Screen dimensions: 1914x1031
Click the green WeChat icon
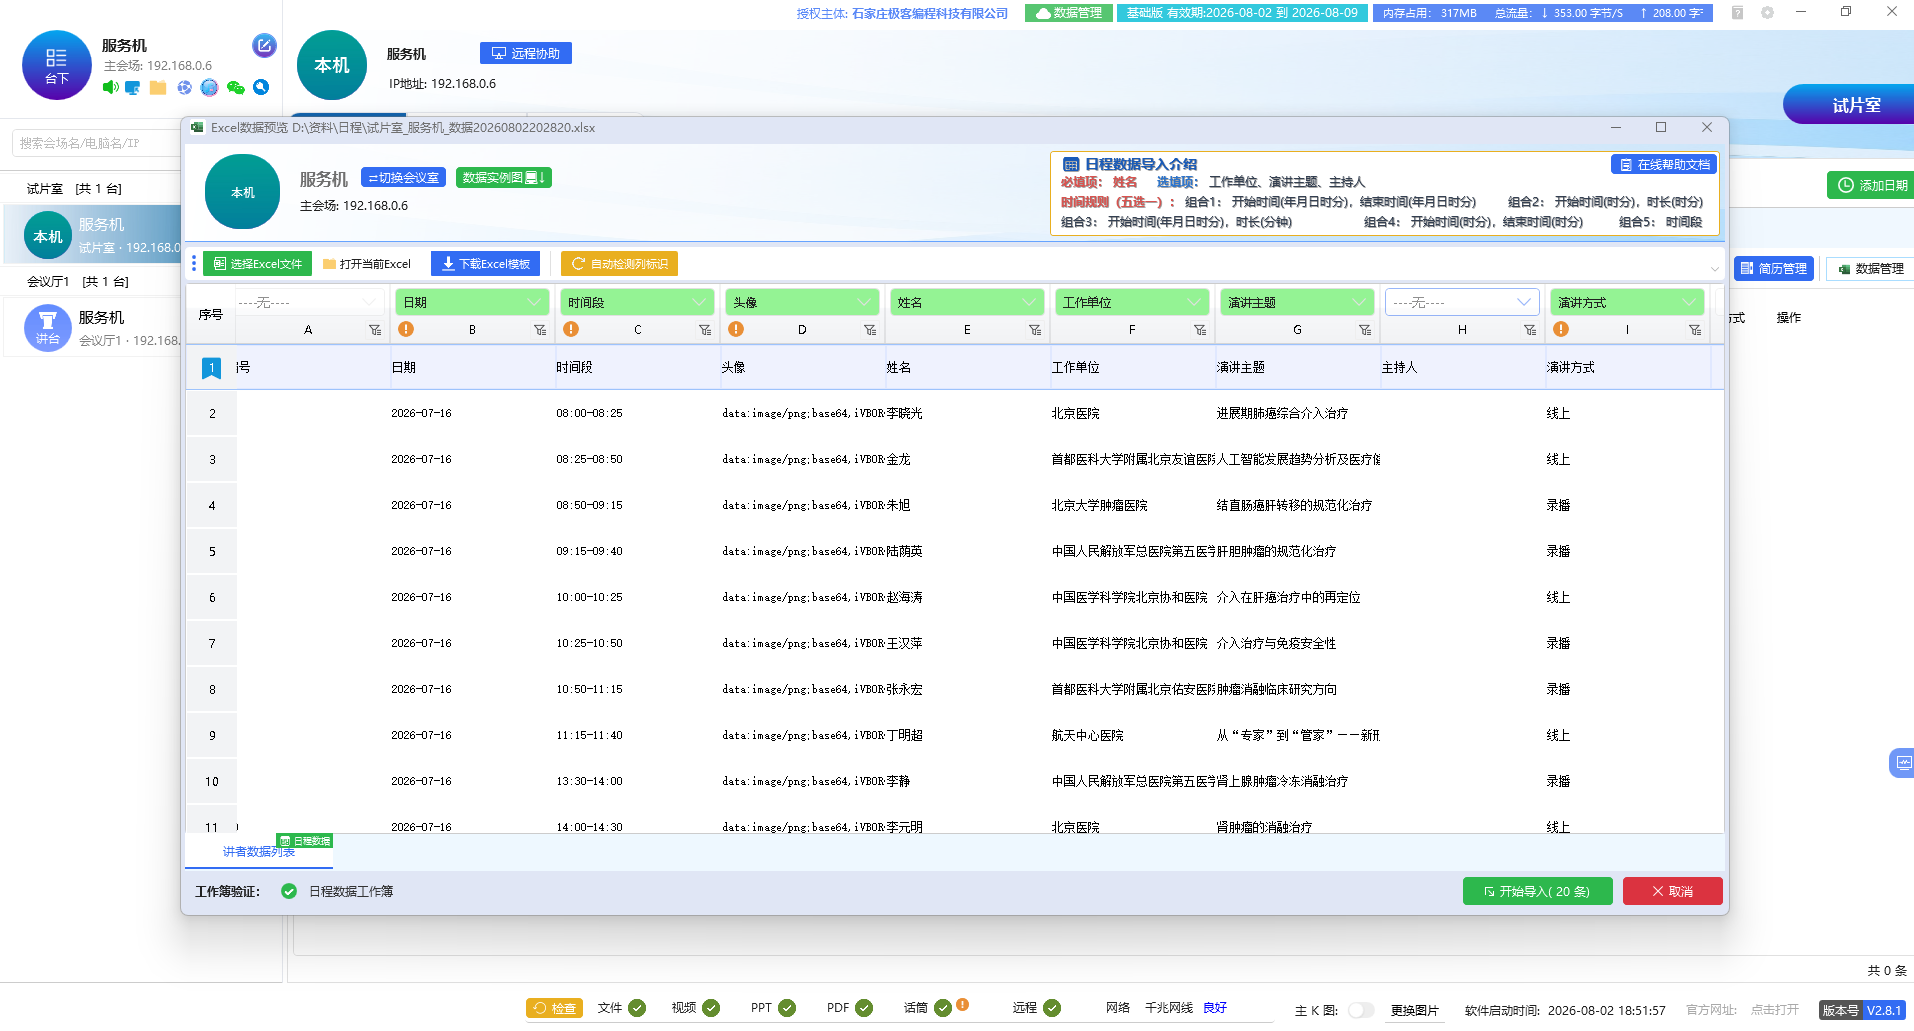[236, 88]
